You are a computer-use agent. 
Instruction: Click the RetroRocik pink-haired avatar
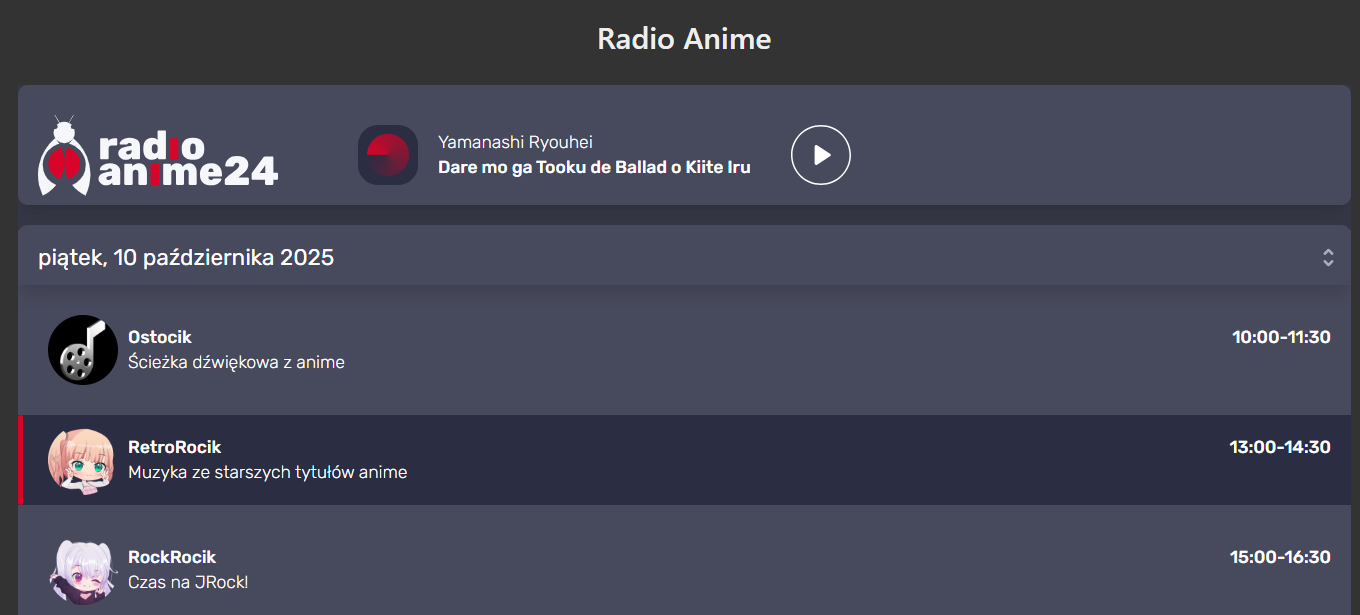(81, 460)
